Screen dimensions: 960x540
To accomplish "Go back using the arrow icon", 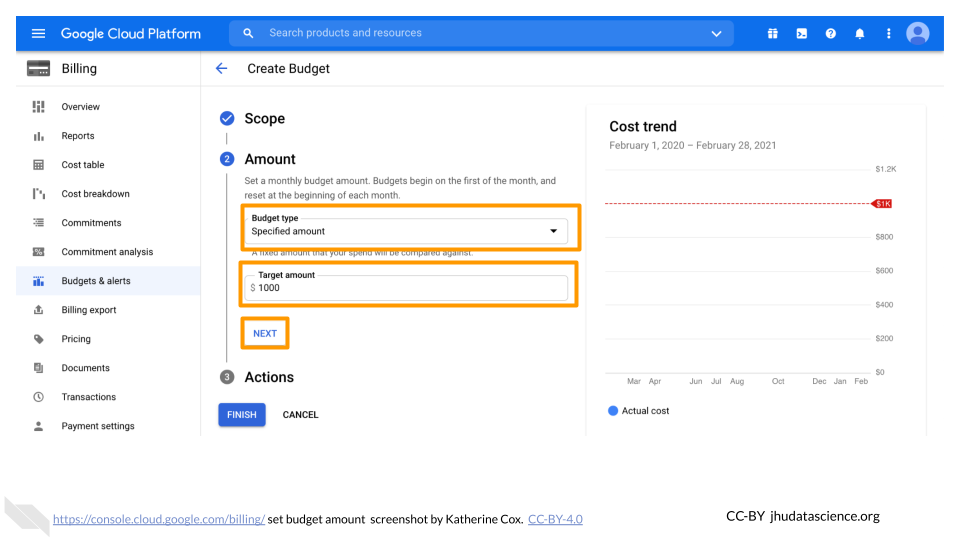I will pos(222,69).
